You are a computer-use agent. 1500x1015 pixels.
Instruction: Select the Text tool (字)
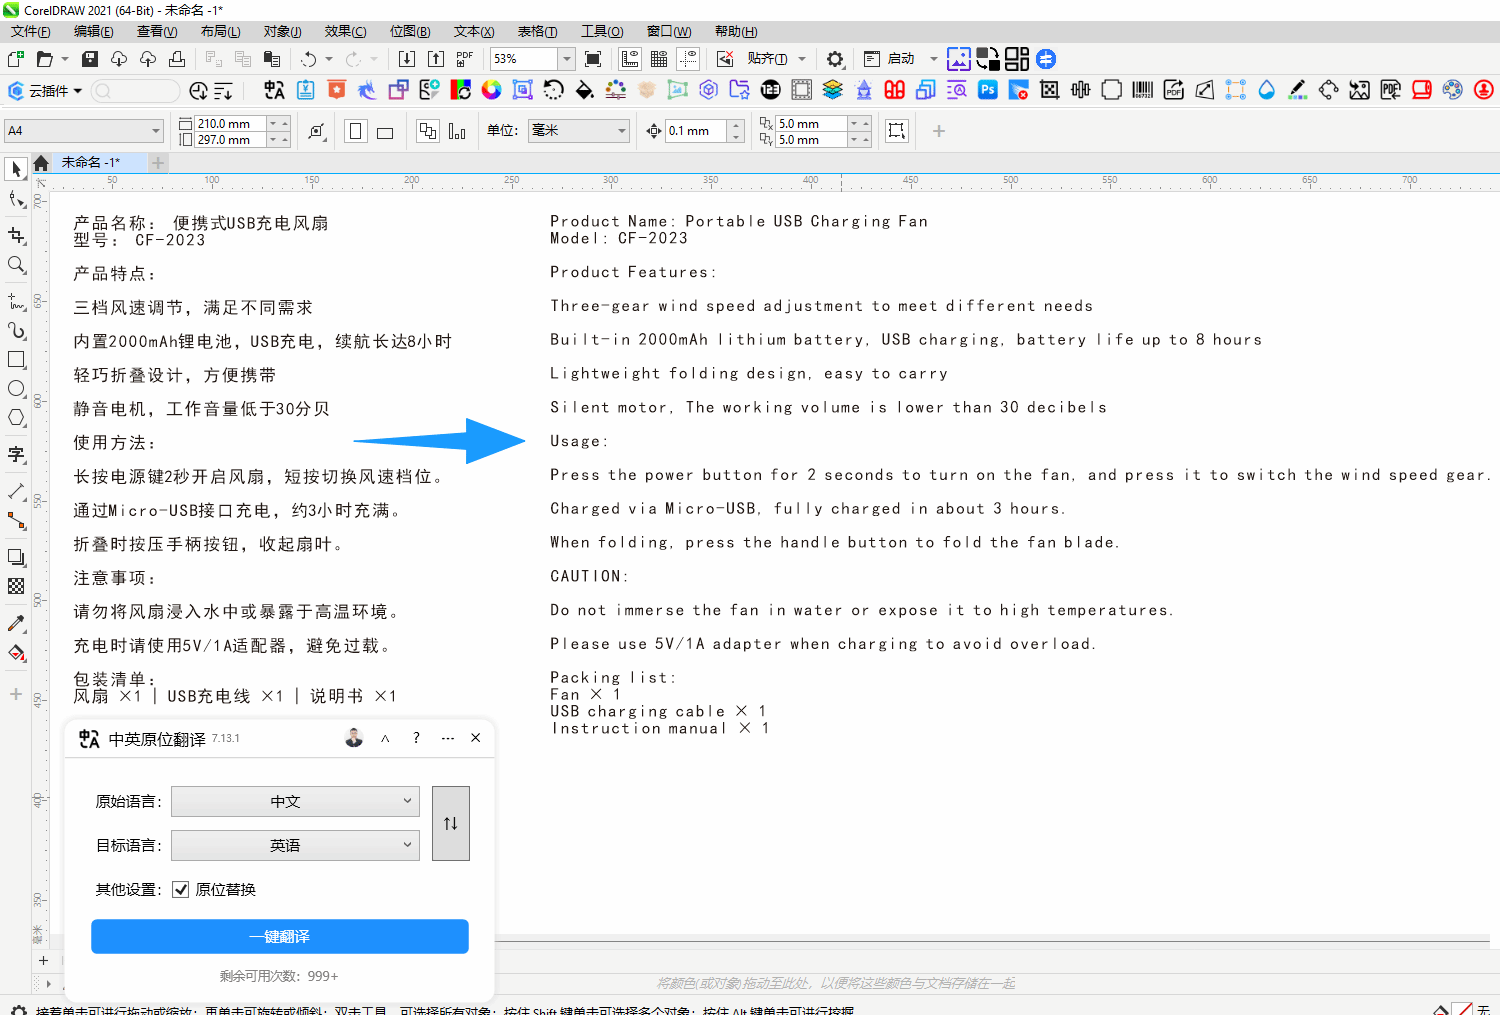(16, 454)
